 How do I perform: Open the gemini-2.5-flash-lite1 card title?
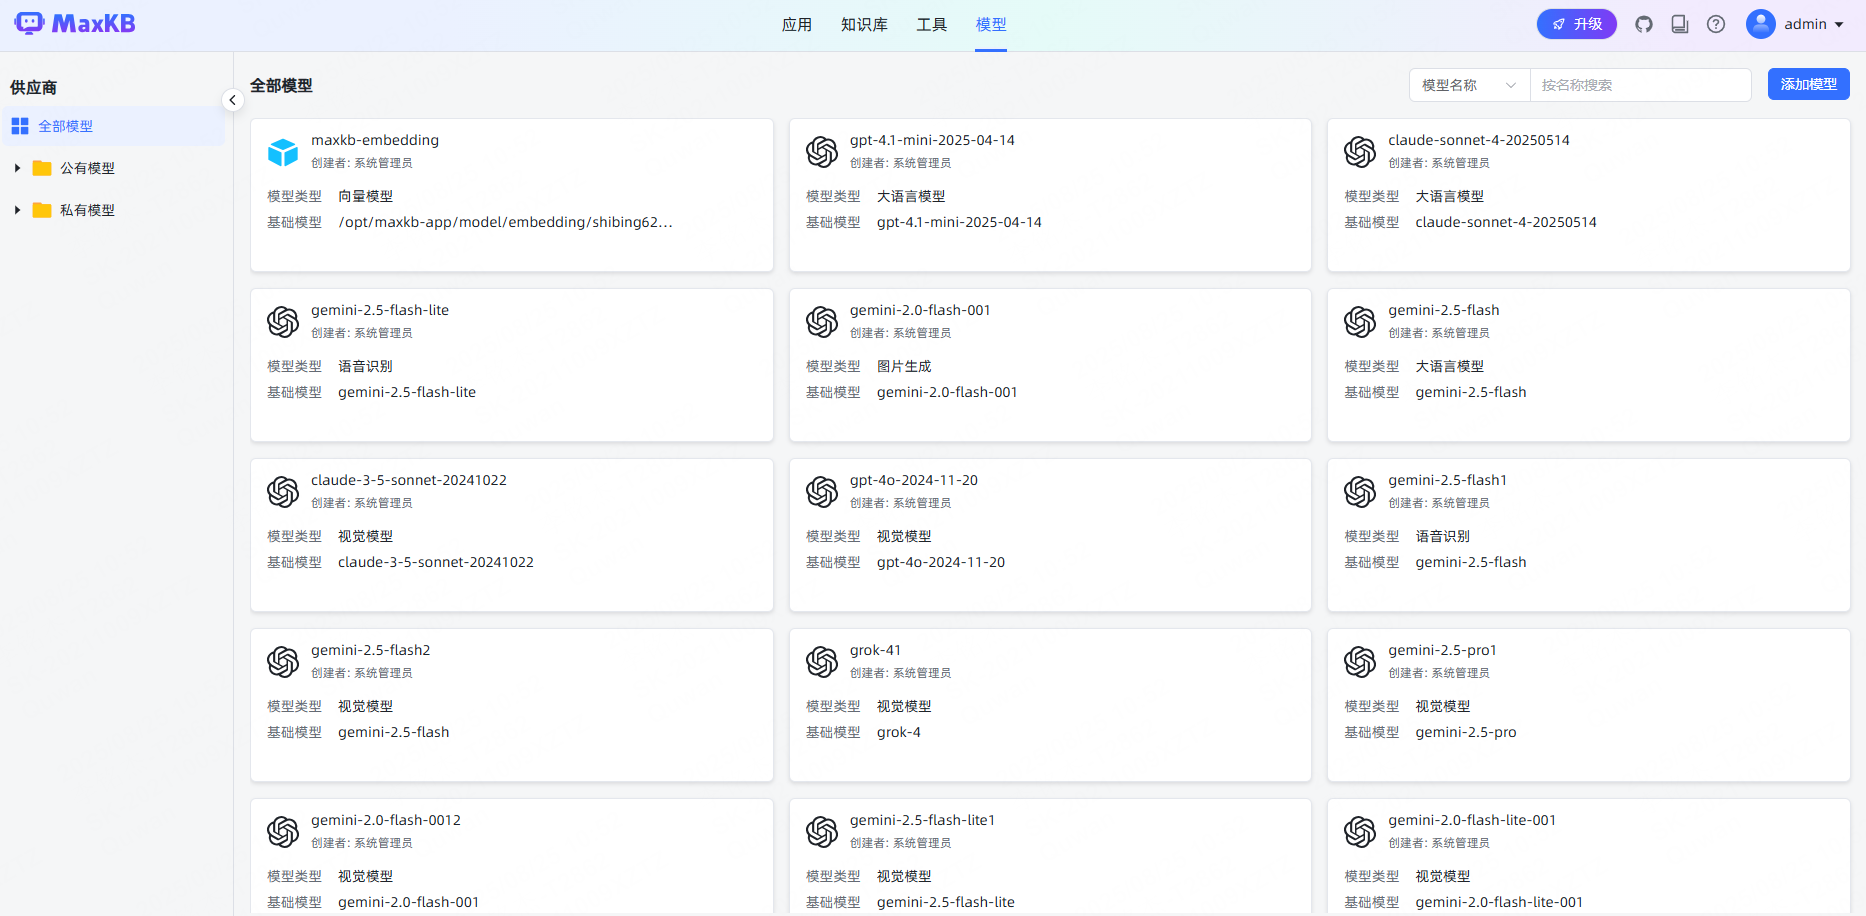coord(922,820)
